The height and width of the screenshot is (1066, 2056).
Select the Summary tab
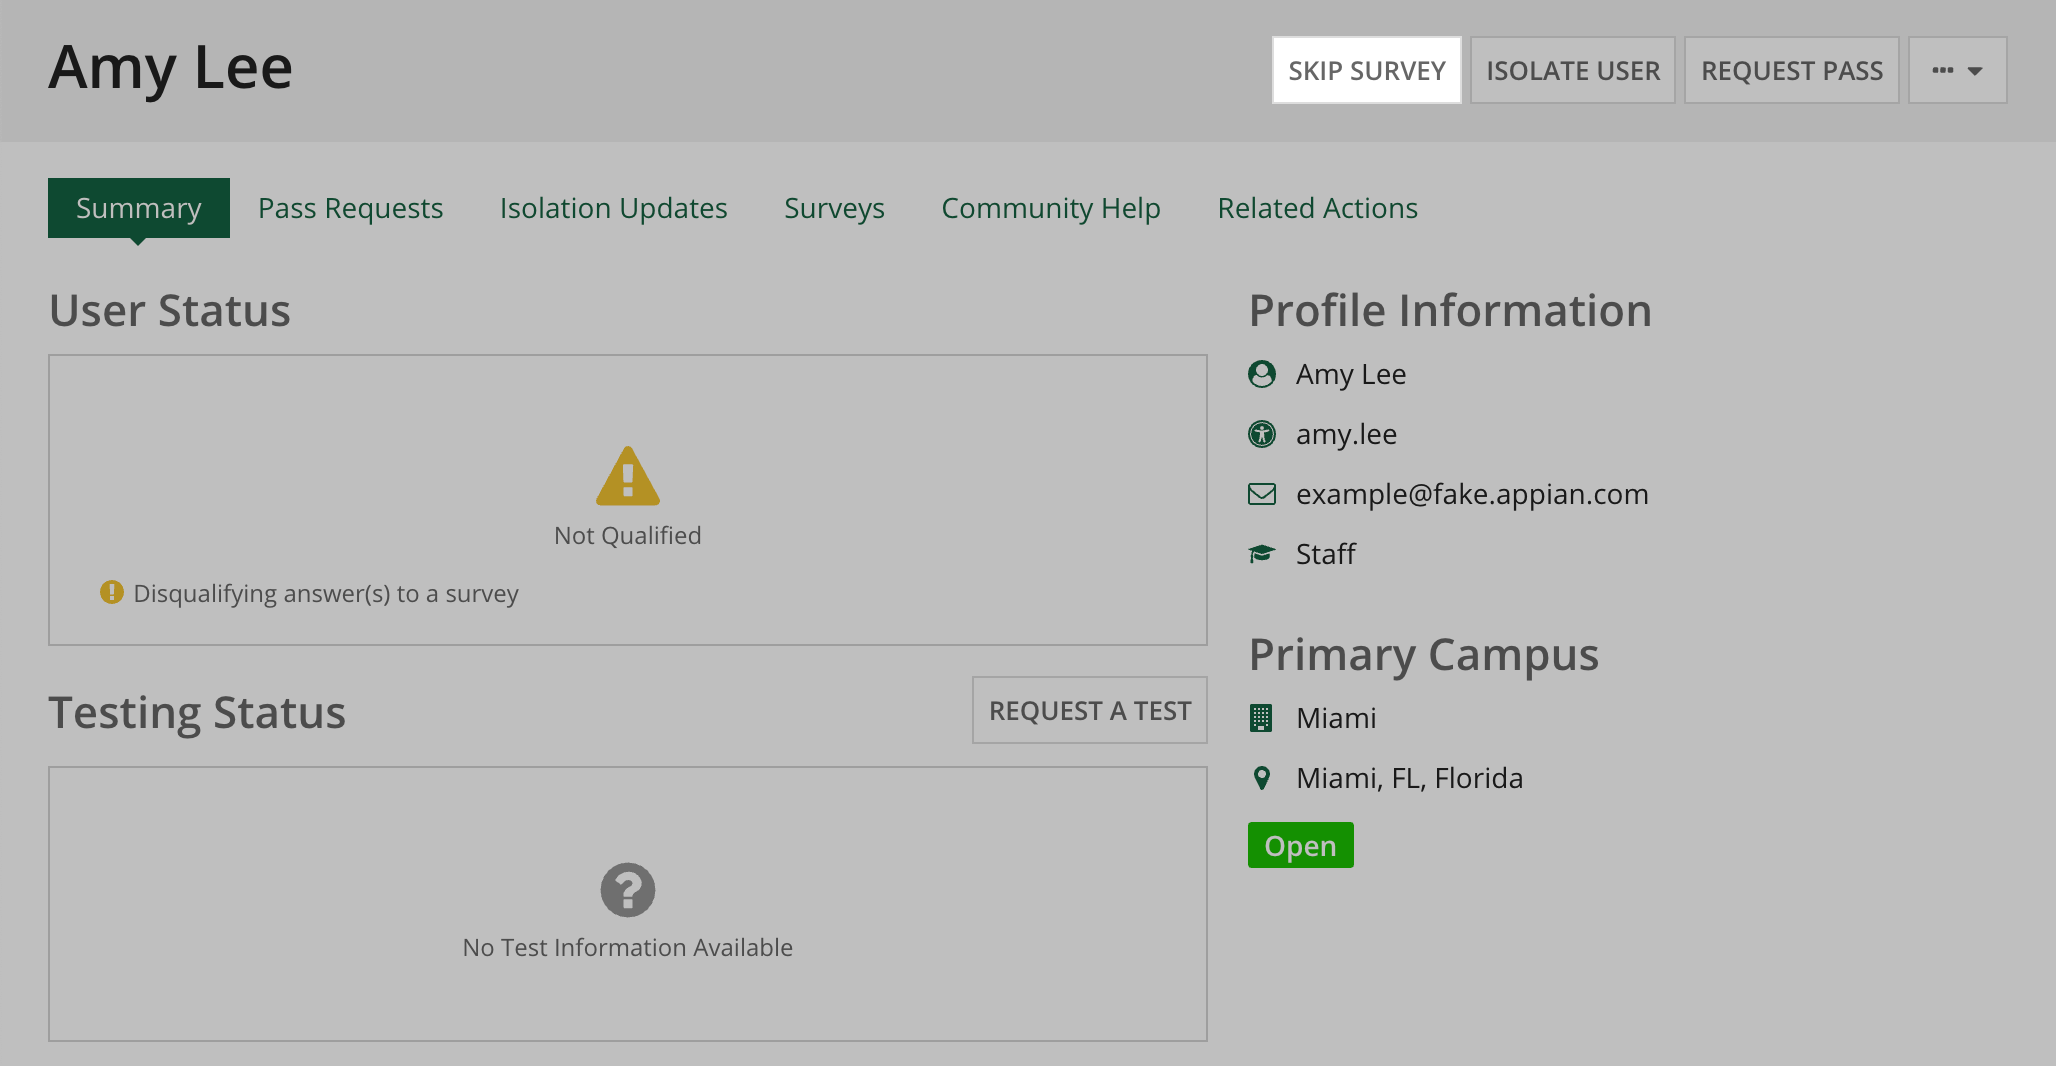(139, 208)
